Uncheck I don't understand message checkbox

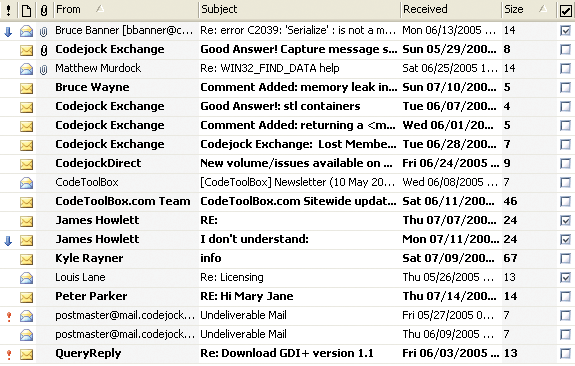(566, 239)
